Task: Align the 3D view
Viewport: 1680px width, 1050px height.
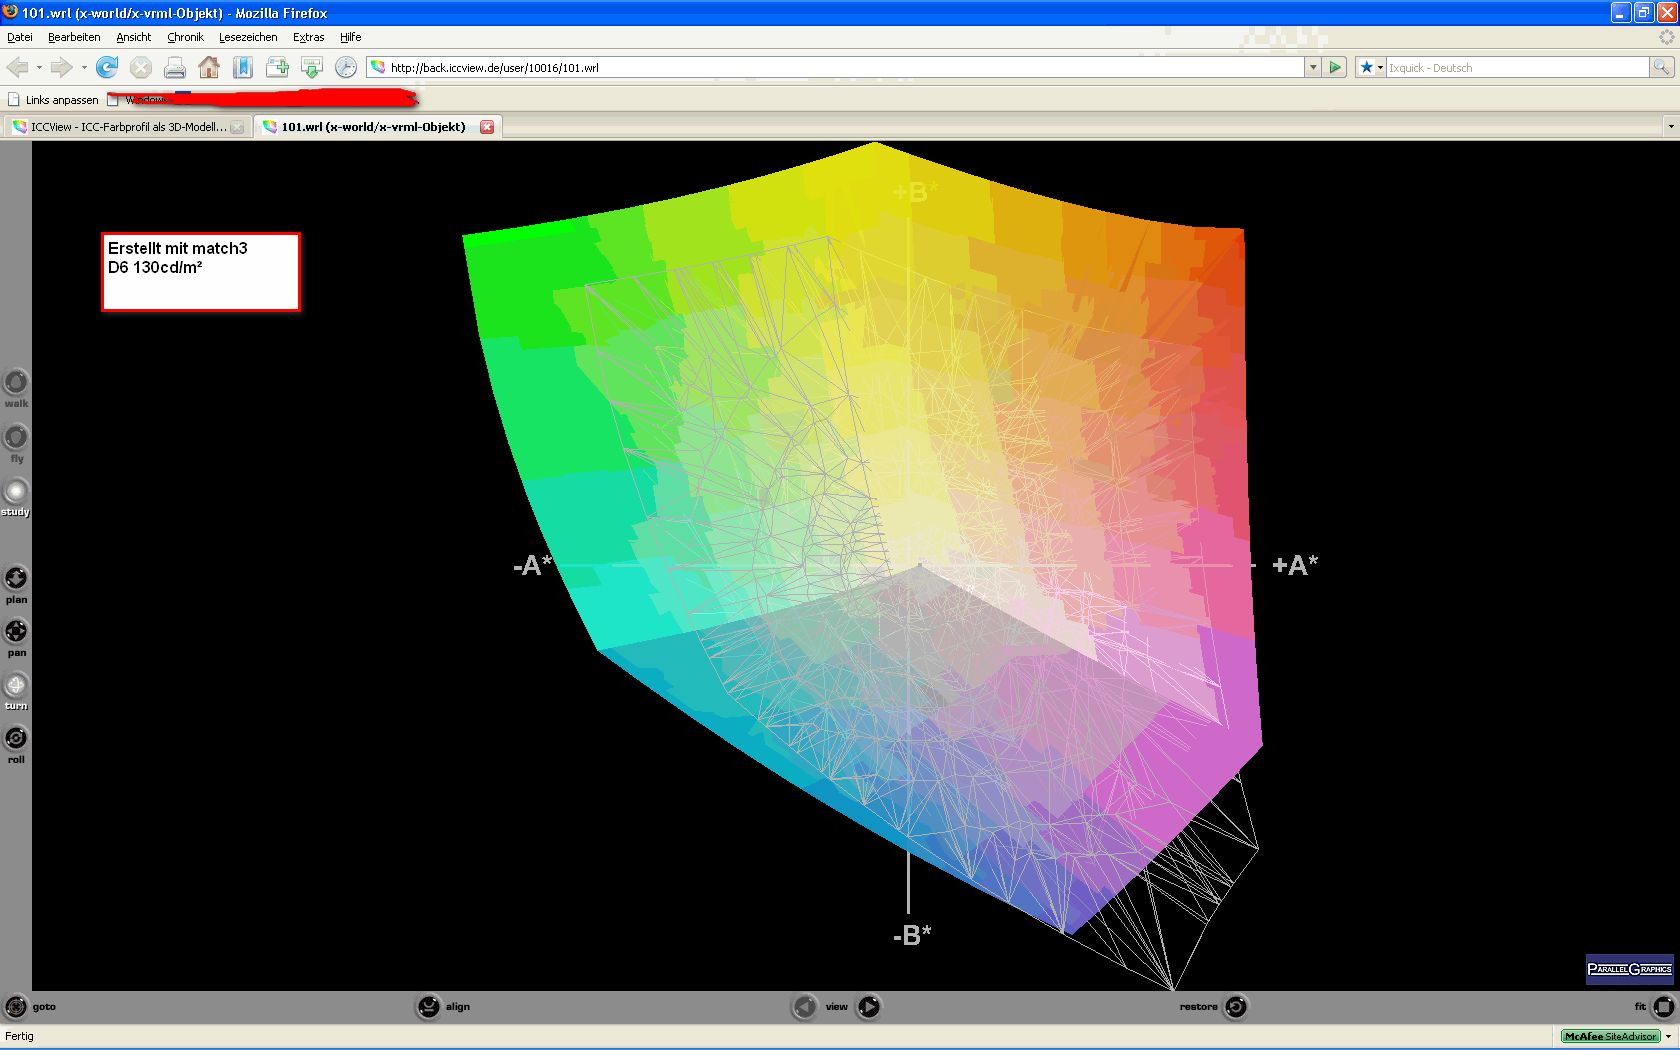Action: [x=429, y=1007]
